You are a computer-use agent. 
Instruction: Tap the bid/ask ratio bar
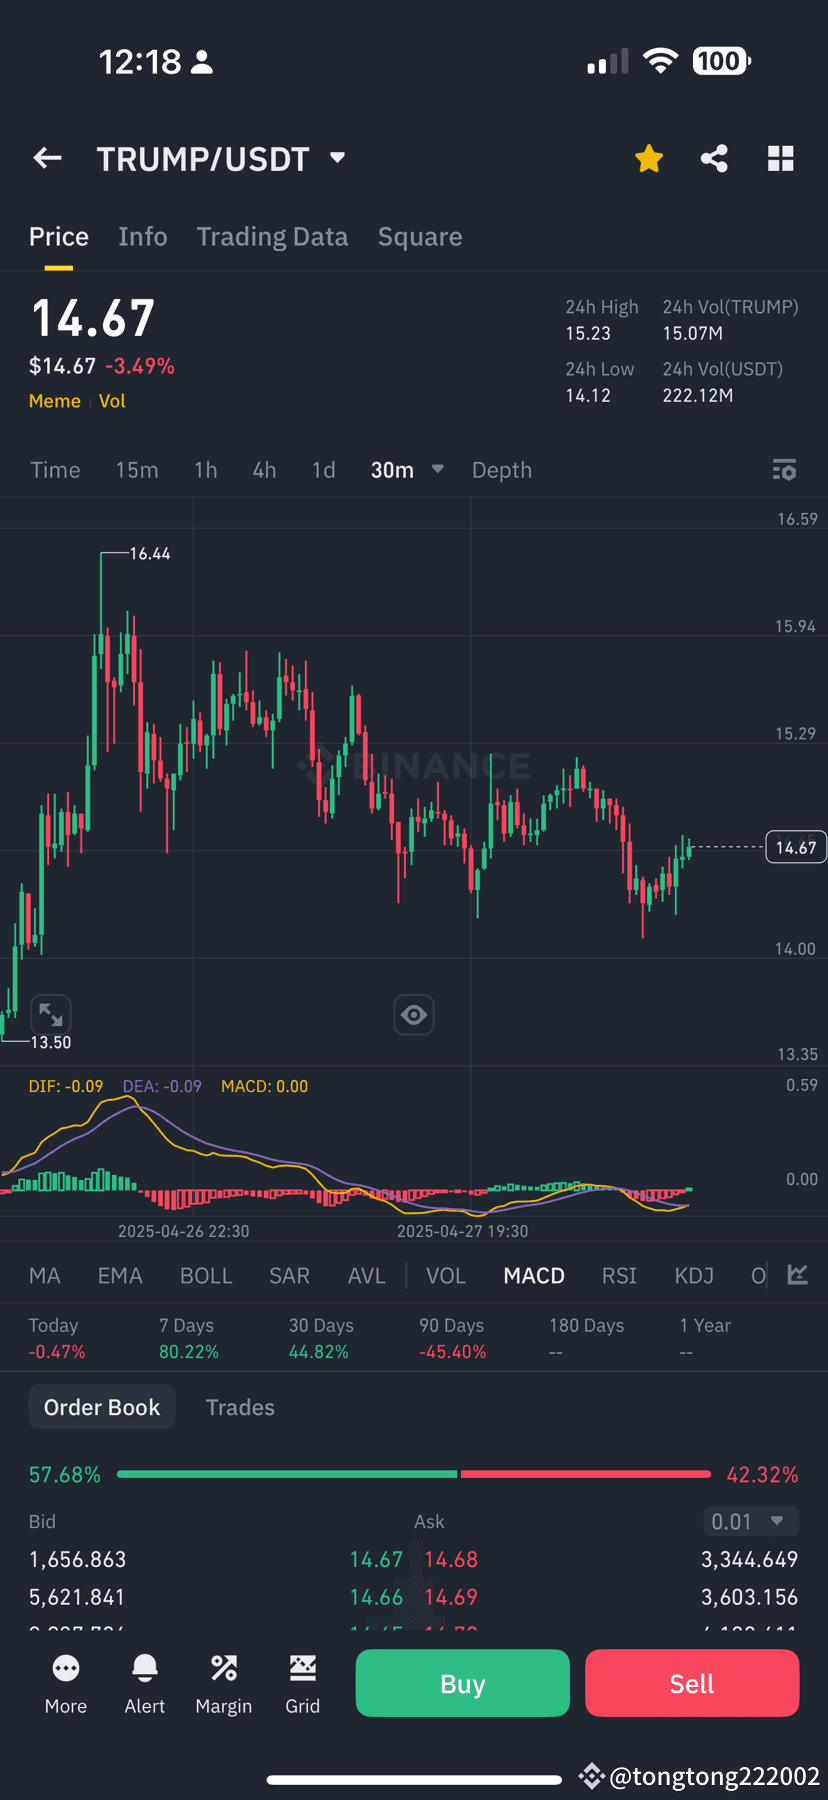pyautogui.click(x=414, y=1474)
